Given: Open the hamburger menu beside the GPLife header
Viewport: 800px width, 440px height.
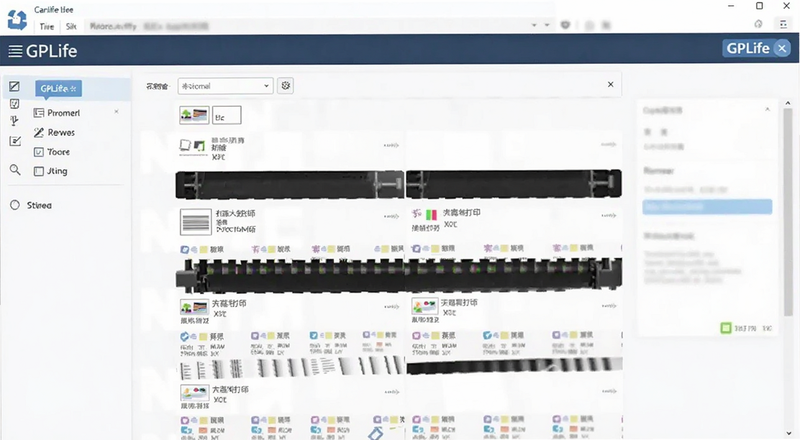Looking at the screenshot, I should (15, 51).
